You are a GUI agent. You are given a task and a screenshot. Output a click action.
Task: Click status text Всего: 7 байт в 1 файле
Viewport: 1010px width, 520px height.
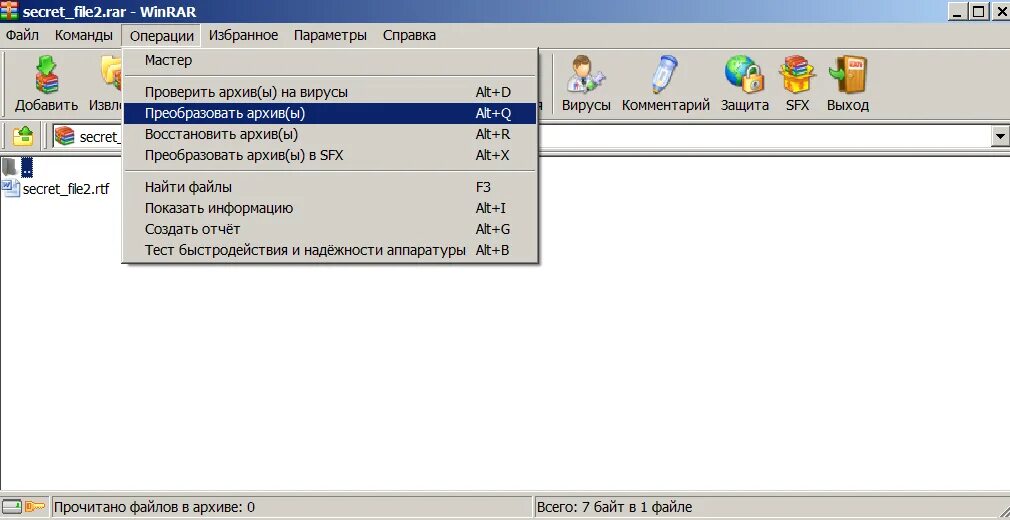(615, 507)
